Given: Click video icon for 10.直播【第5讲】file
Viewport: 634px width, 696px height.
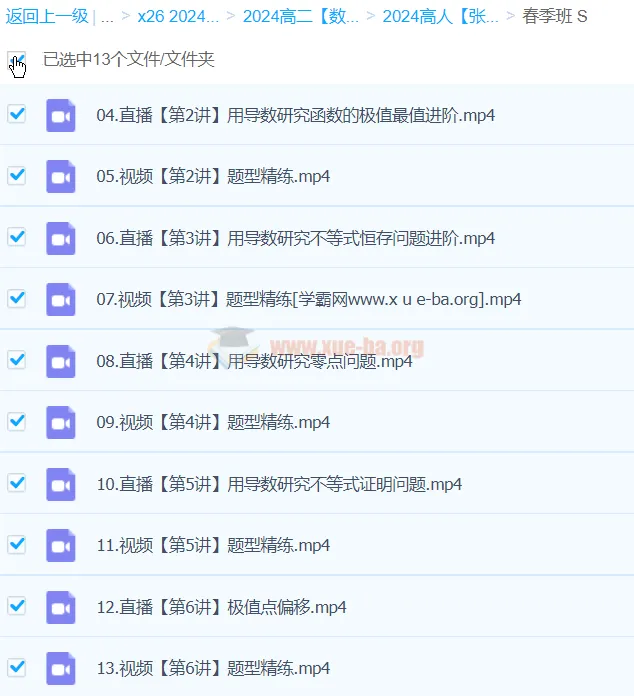Looking at the screenshot, I should click(60, 484).
